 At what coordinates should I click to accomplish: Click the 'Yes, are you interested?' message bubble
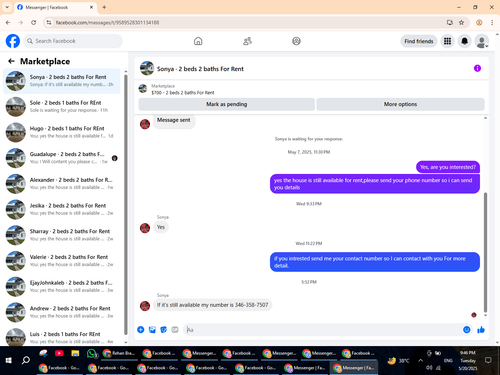click(448, 167)
